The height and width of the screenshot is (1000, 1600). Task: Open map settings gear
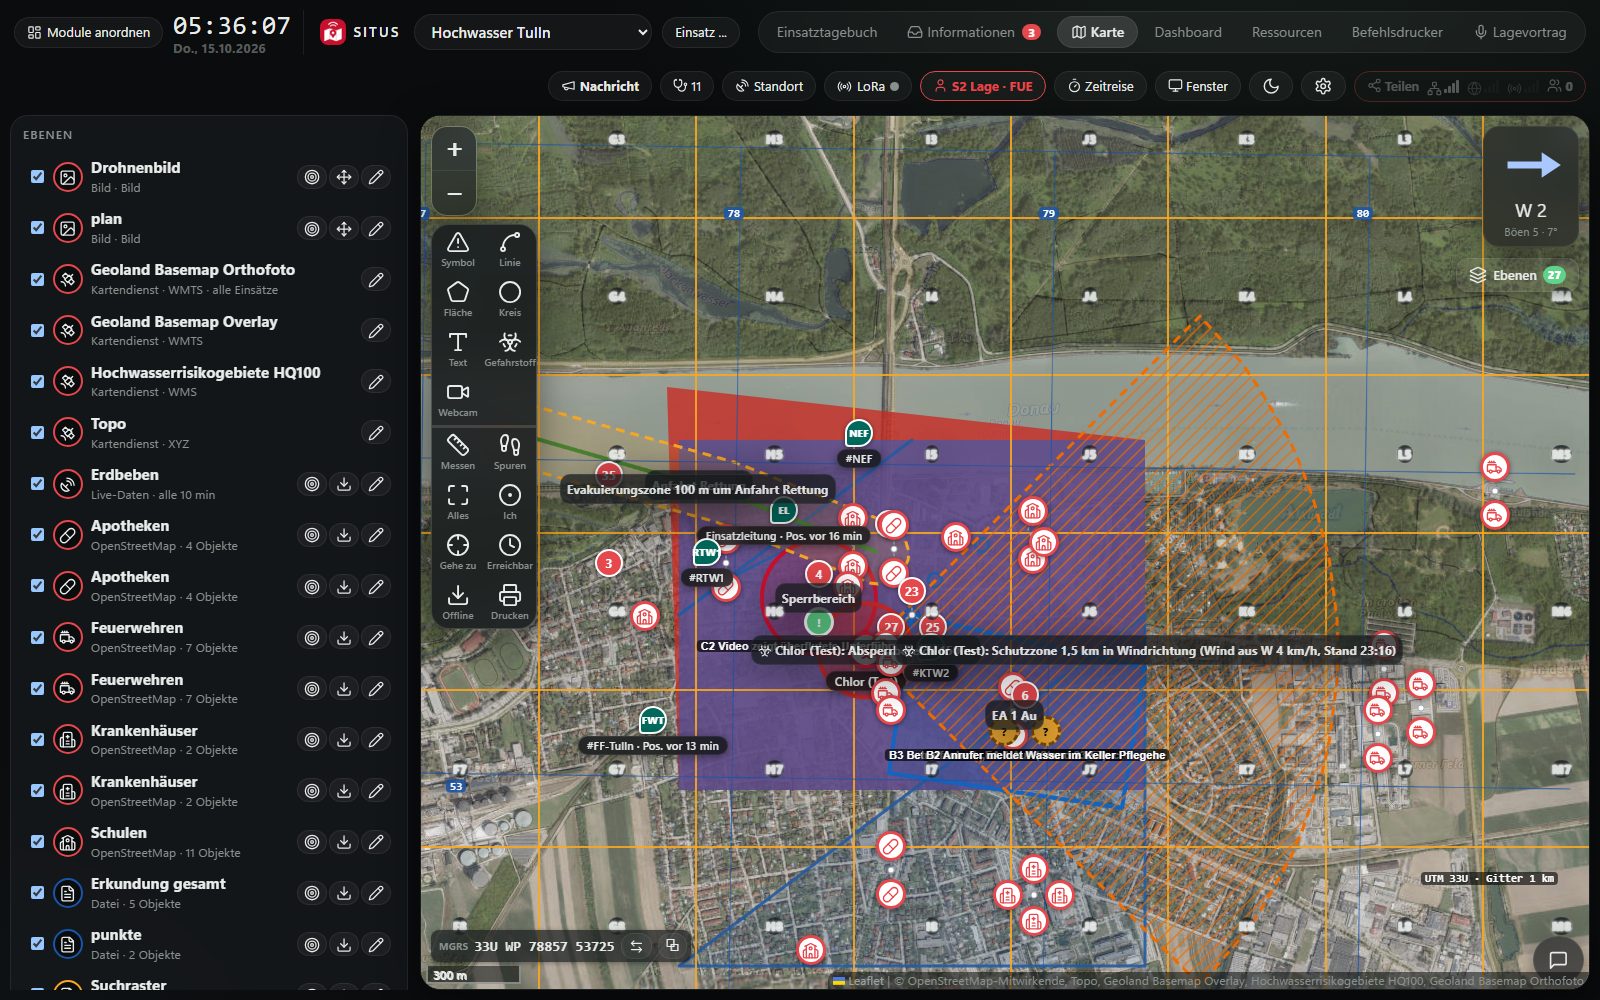coord(1323,86)
